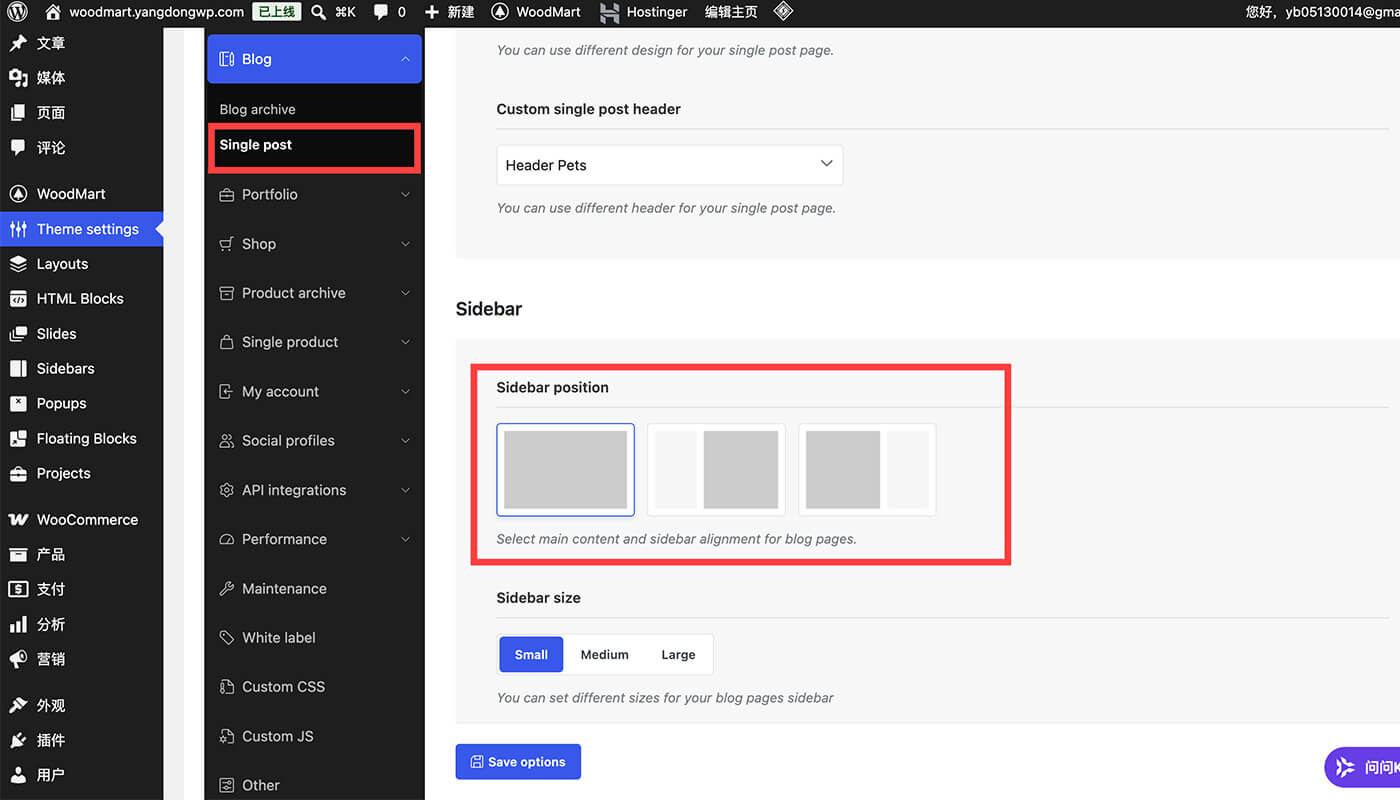
Task: Click the Popups icon in admin menu
Action: click(x=18, y=404)
